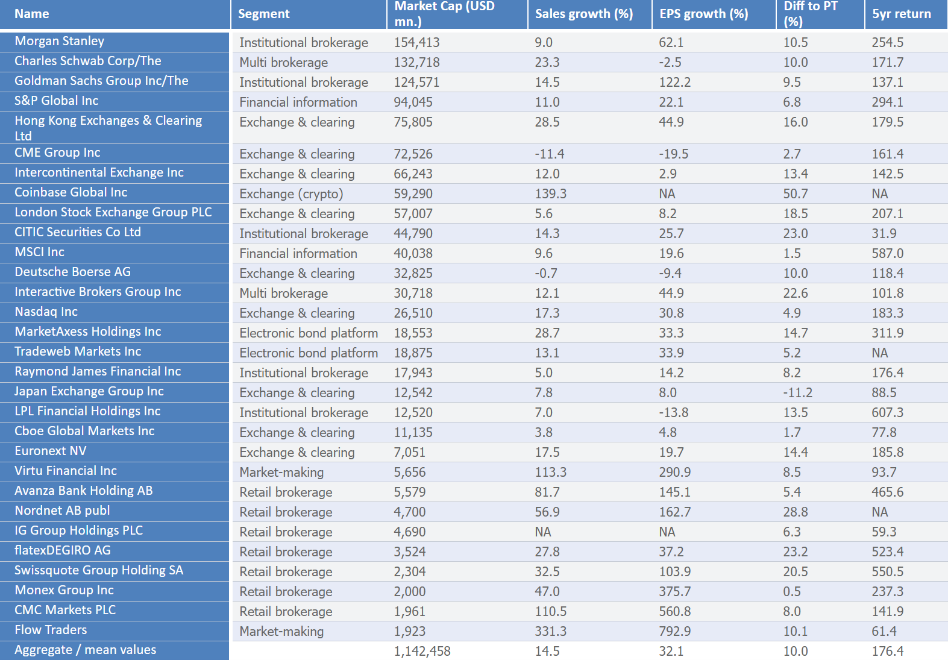Click the Monex Group Inc name
Screen dimensions: 948x660
(x=64, y=591)
